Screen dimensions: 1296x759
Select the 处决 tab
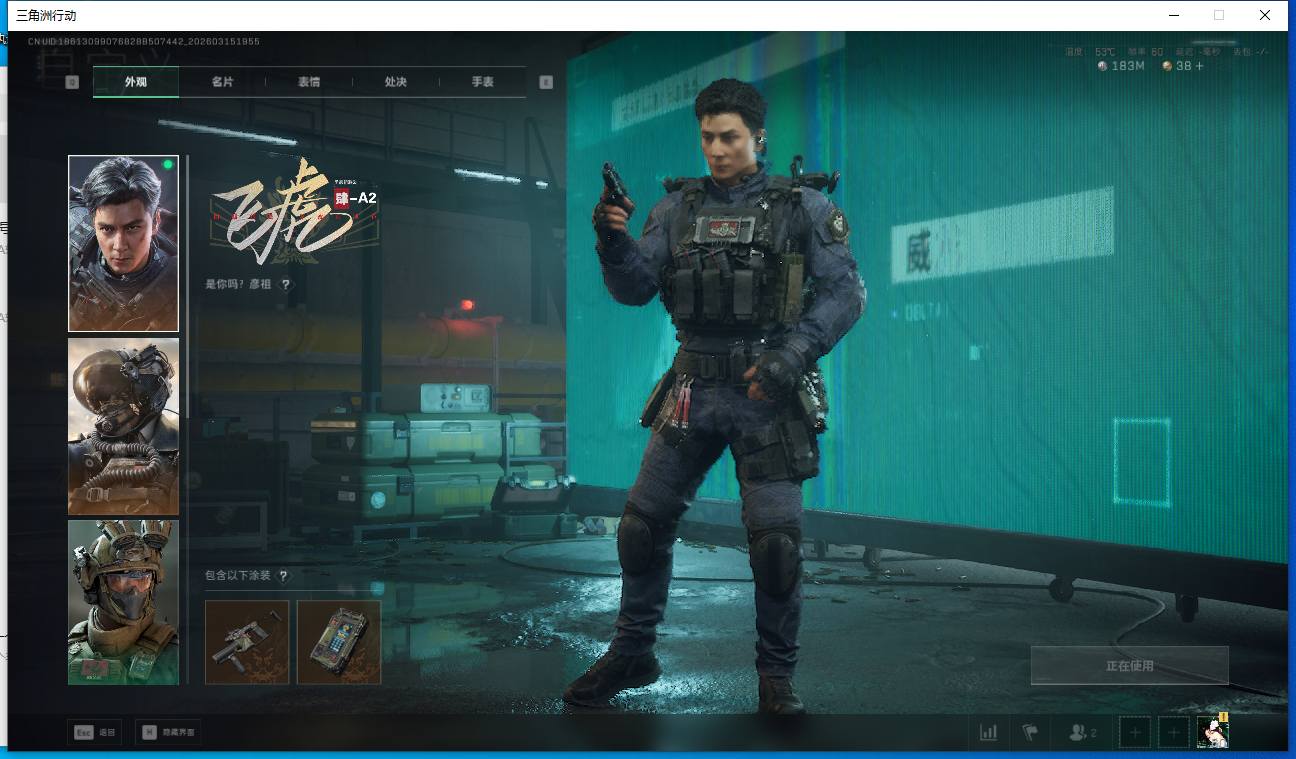click(395, 82)
